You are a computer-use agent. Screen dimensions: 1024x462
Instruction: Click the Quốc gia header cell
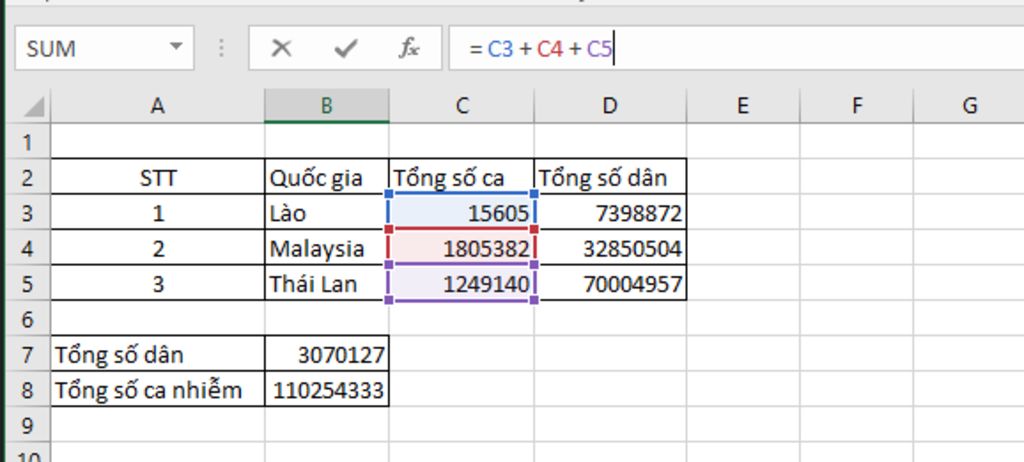[327, 176]
